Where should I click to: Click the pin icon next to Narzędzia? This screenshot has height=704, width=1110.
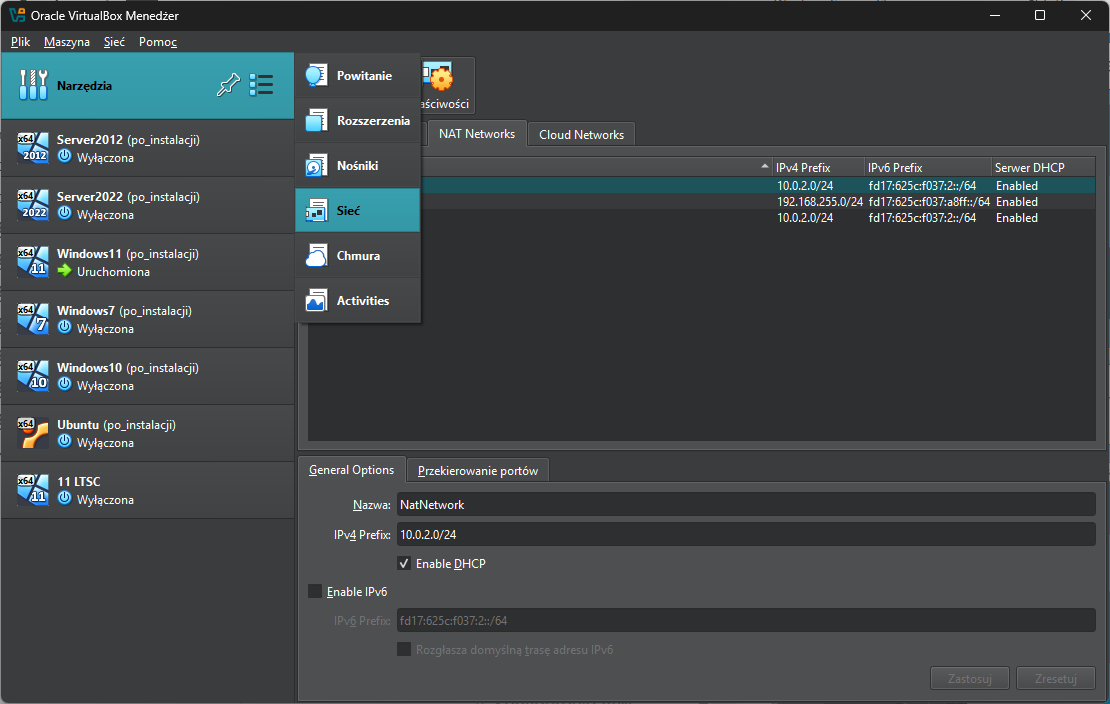228,85
